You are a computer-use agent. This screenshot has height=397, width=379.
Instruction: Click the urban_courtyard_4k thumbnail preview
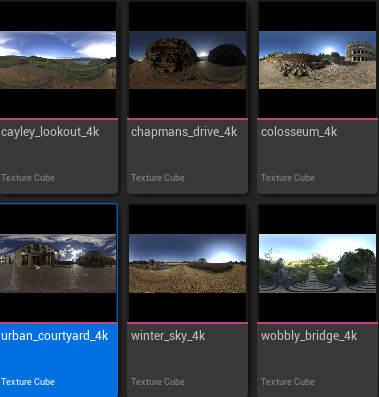tap(58, 263)
